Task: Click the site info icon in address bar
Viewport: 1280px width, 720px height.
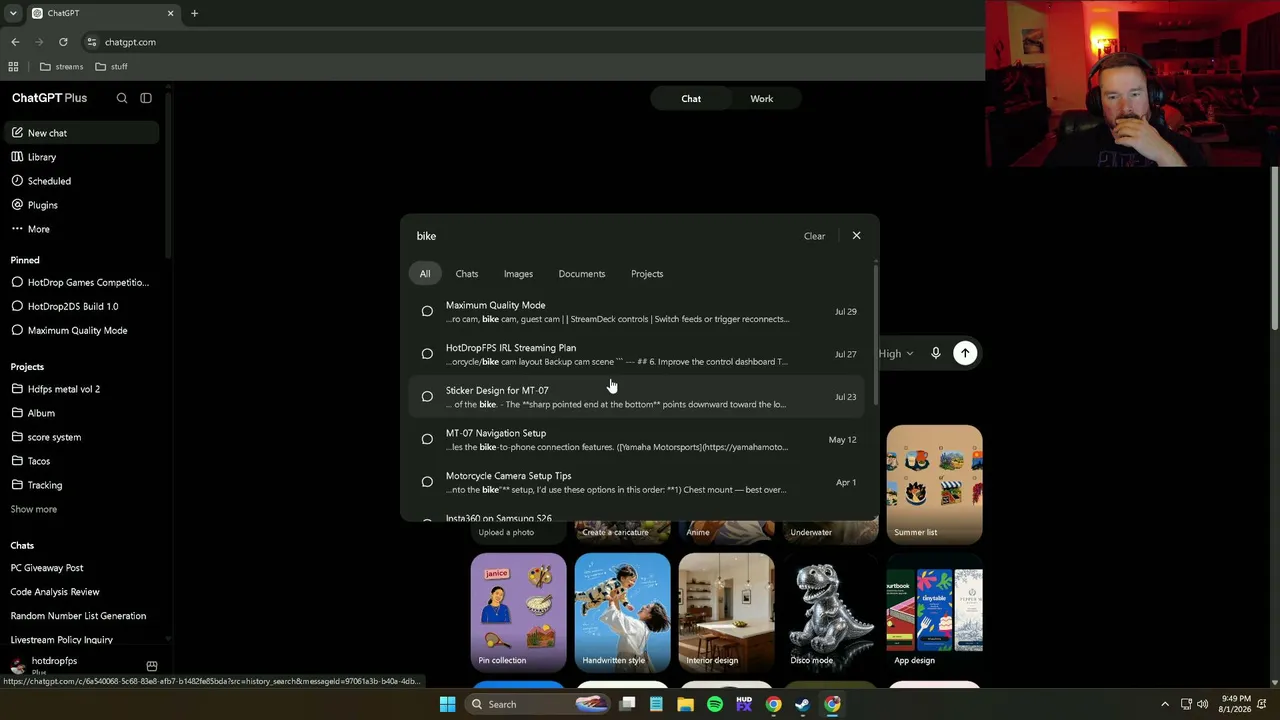Action: coord(91,42)
